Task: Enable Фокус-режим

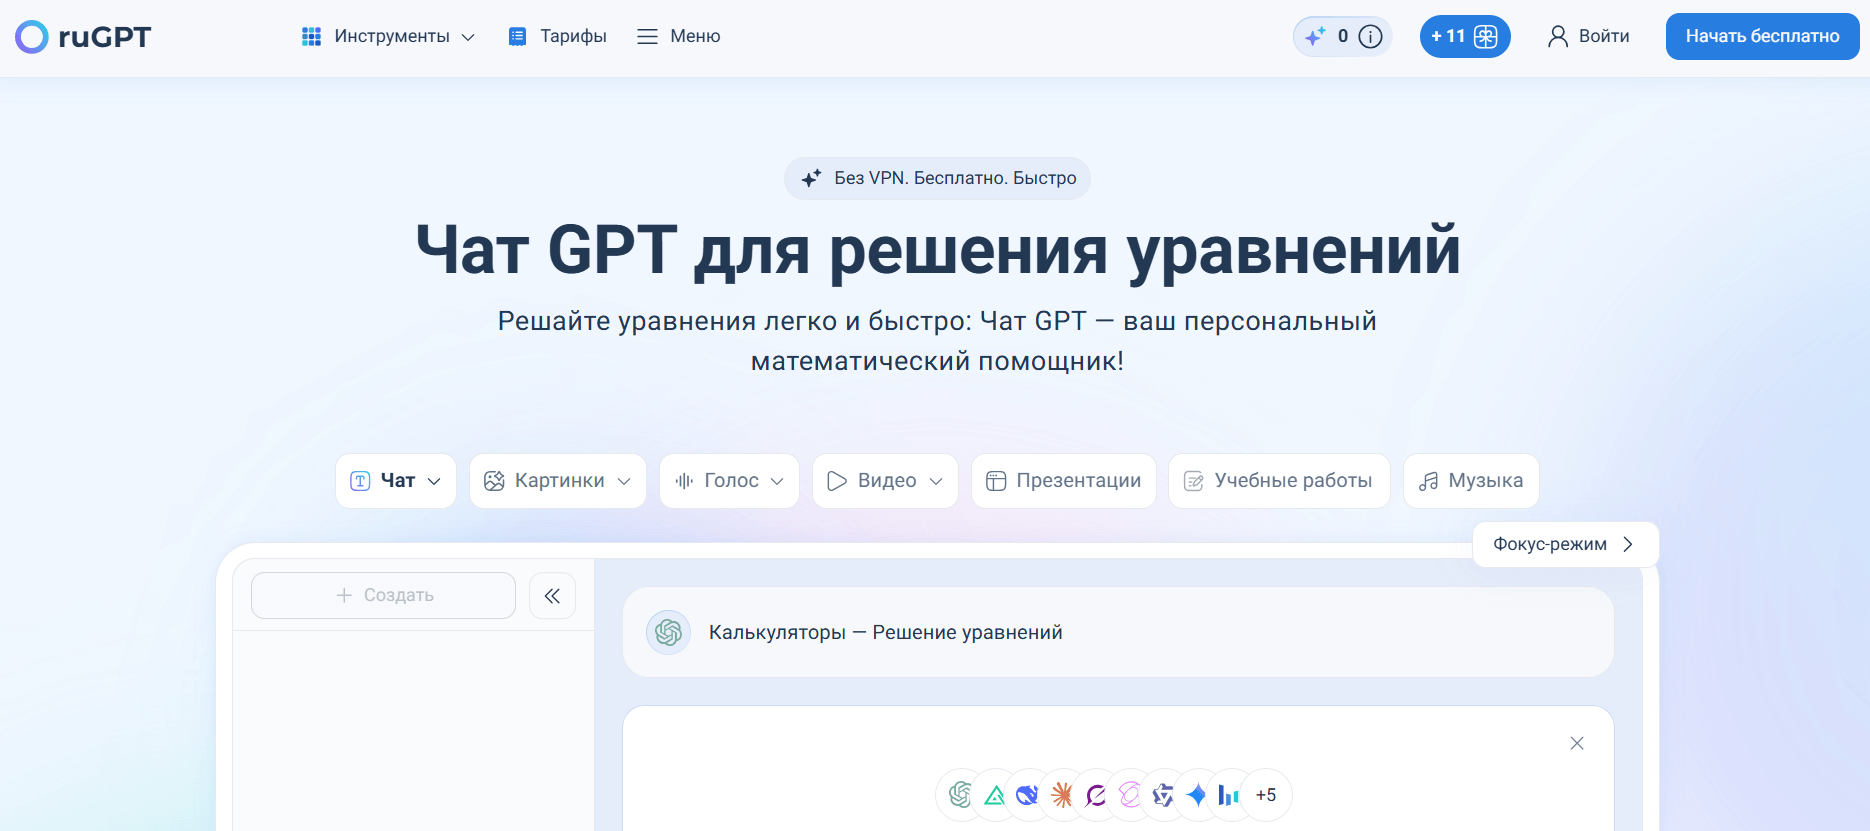Action: pos(1564,544)
